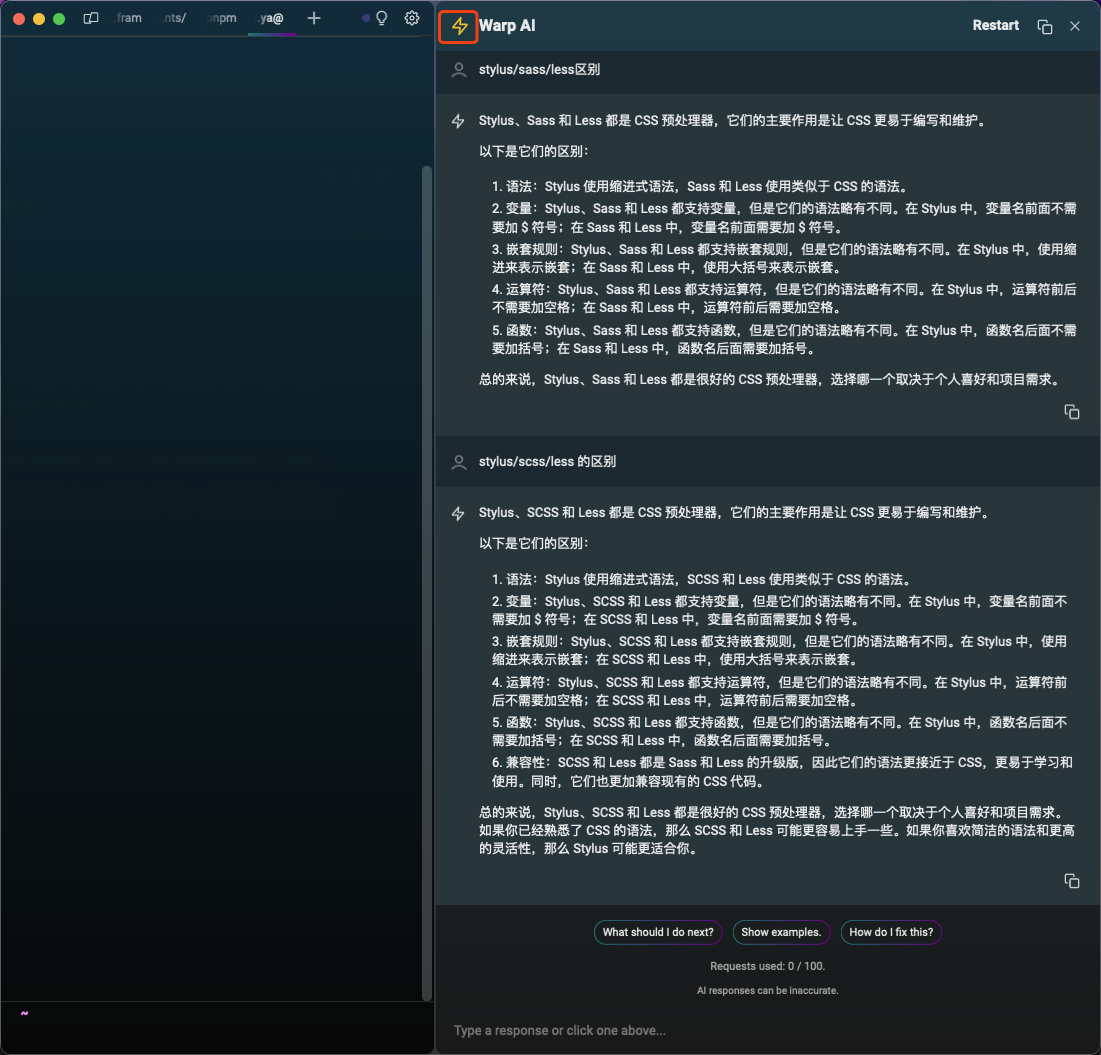Image resolution: width=1101 pixels, height=1055 pixels.
Task: Click the lightbulb tips icon
Action: coord(381,18)
